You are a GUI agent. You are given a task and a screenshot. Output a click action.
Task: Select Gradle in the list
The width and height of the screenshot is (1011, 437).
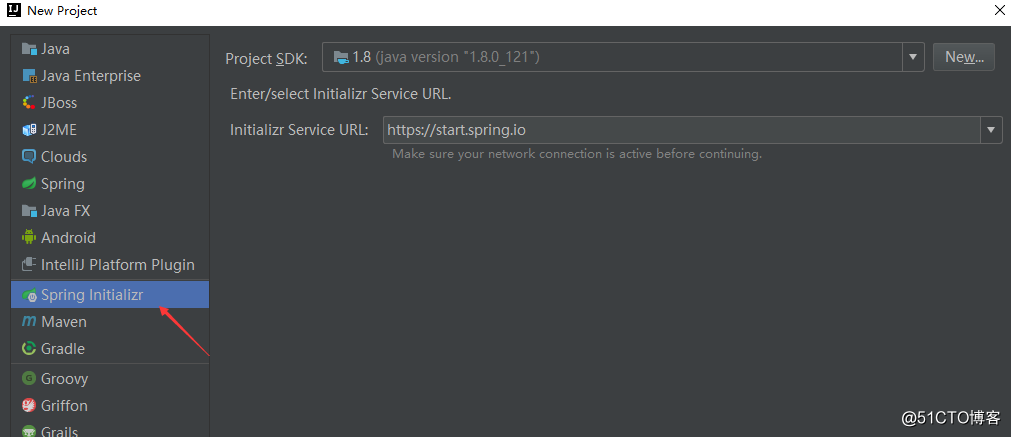(x=110, y=349)
